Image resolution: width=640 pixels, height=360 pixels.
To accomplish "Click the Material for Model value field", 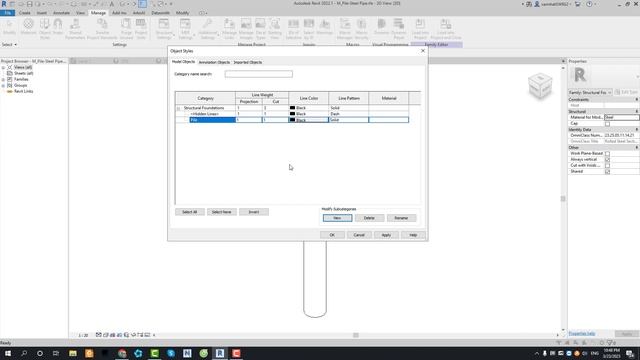I will tap(622, 117).
